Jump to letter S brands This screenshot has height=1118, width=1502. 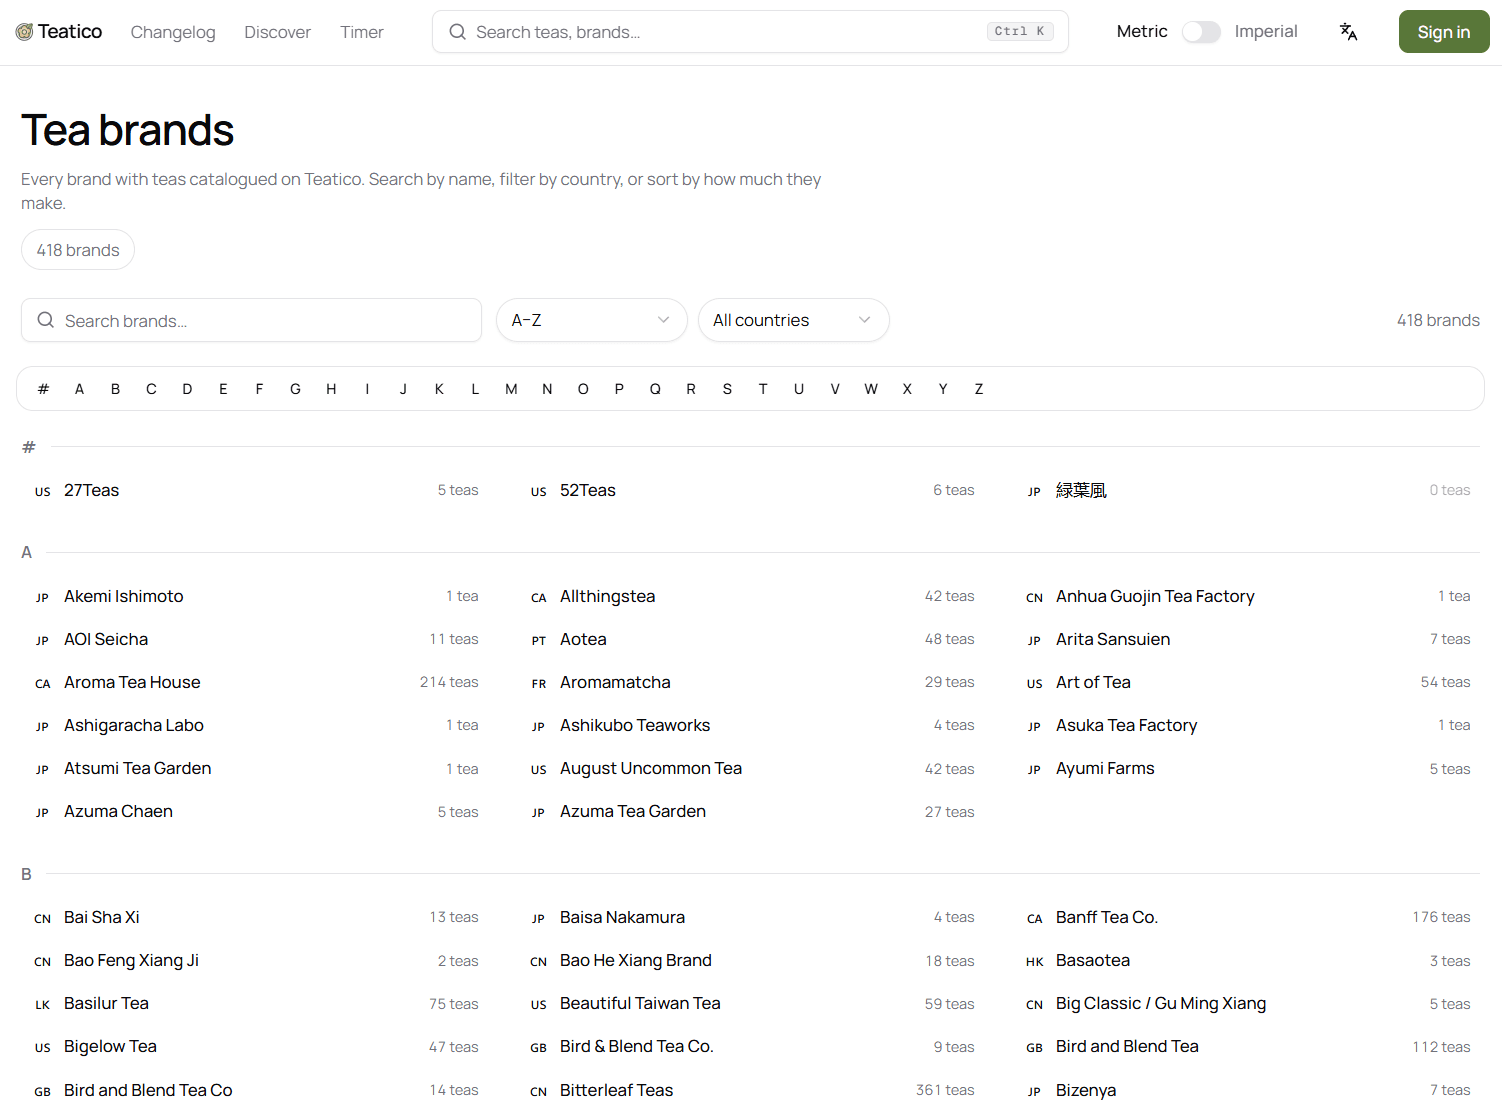727,389
